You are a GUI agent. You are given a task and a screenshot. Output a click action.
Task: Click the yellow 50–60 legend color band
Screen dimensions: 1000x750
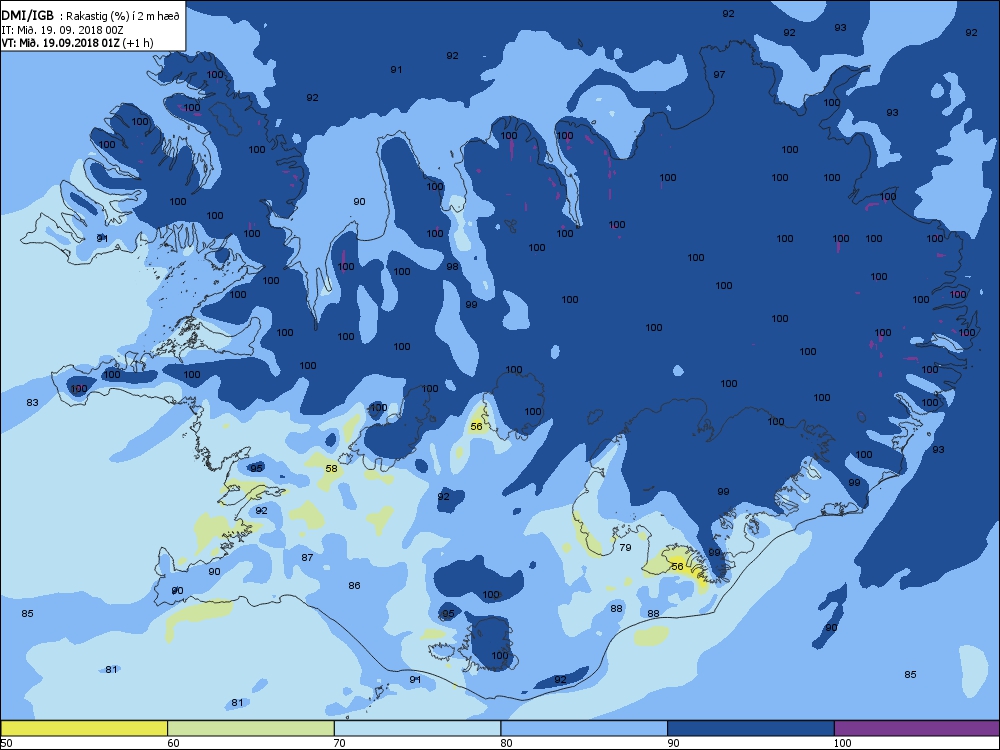coord(84,728)
